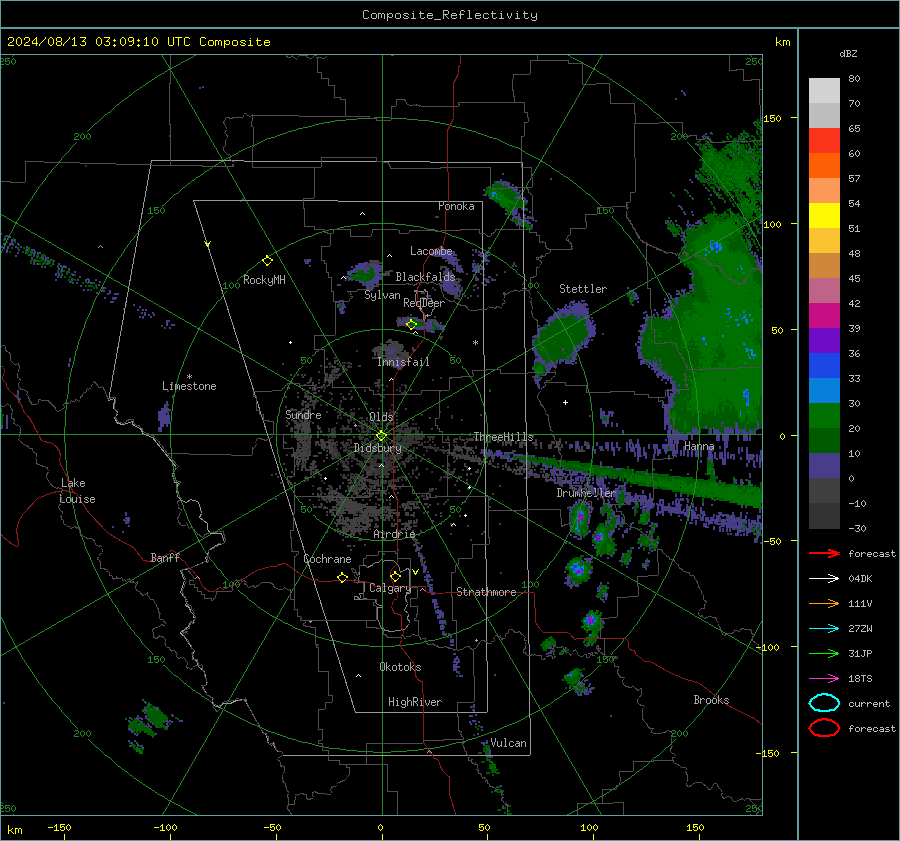Click the asterisk marker above Limestone
Viewport: 900px width, 841px height.
(189, 377)
